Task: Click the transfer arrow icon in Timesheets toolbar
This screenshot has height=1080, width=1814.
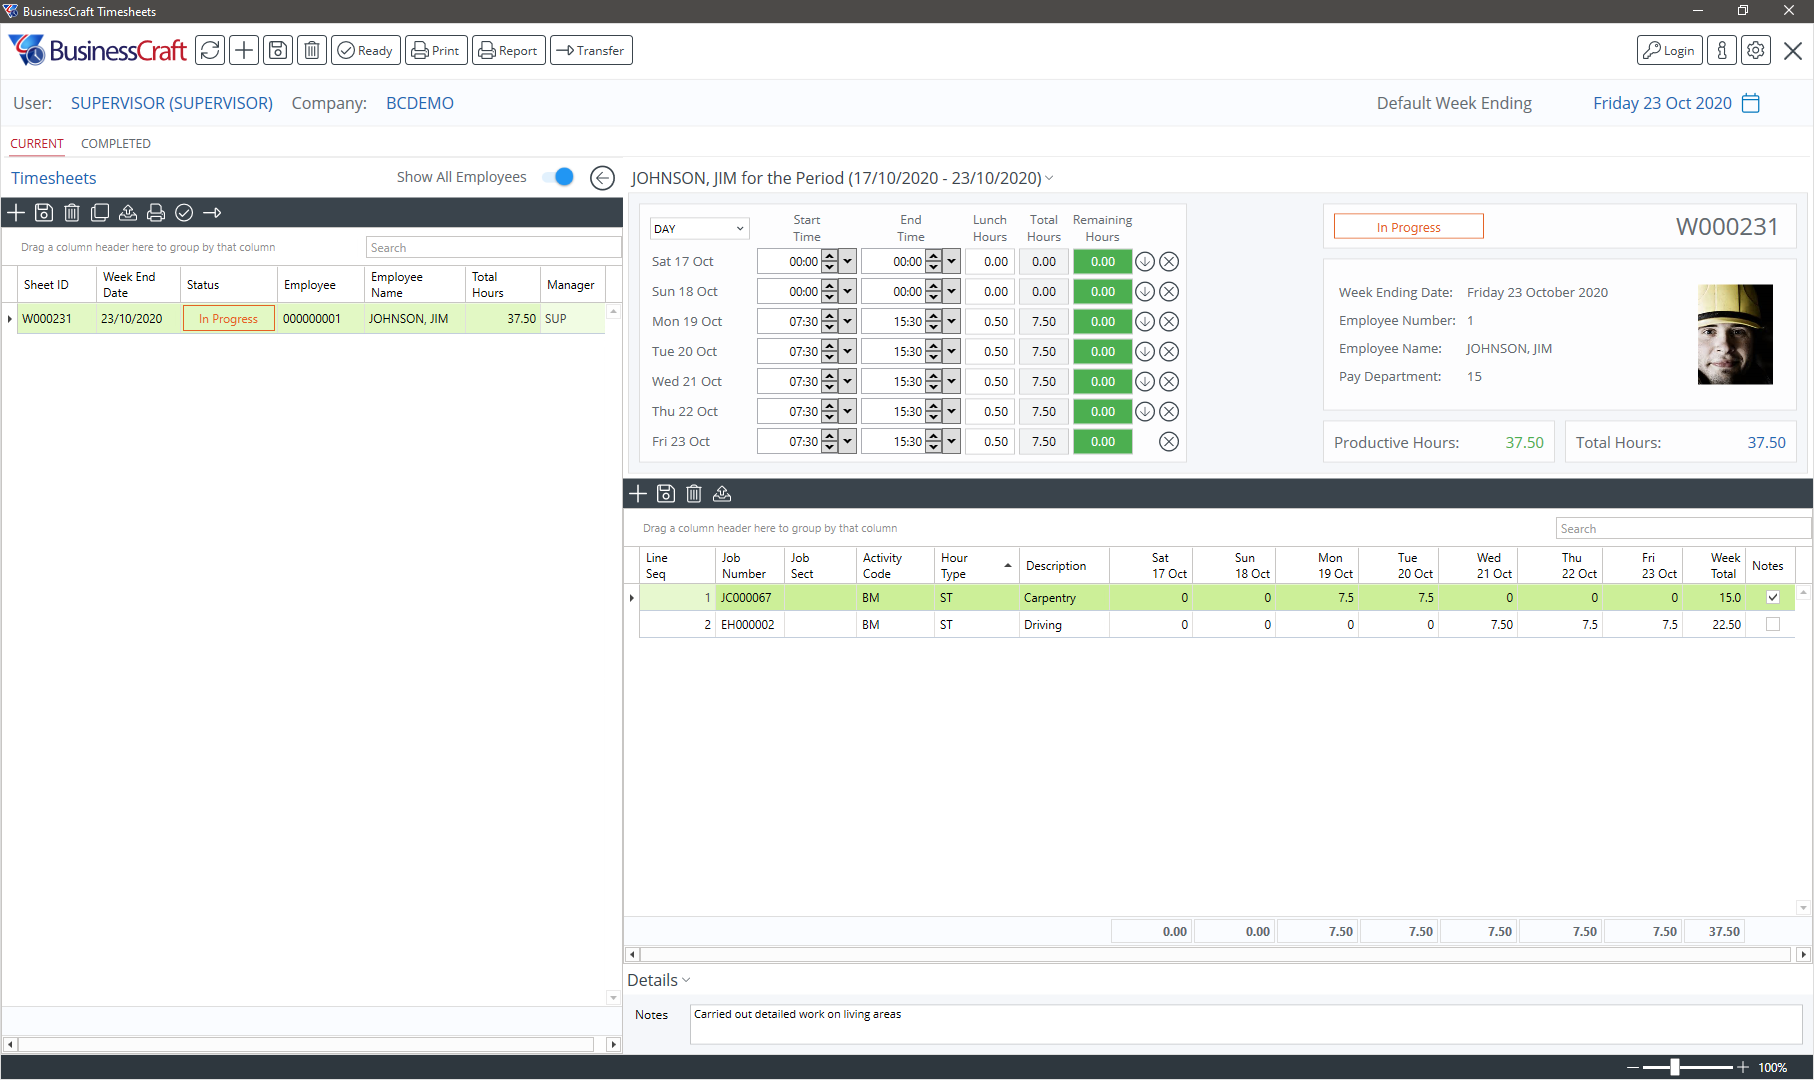Action: pyautogui.click(x=212, y=212)
